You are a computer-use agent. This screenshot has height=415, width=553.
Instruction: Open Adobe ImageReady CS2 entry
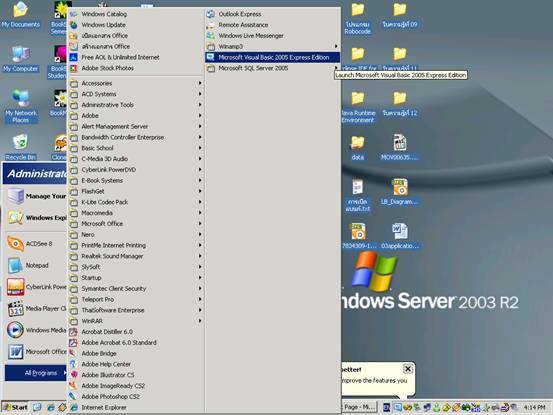(x=136, y=386)
